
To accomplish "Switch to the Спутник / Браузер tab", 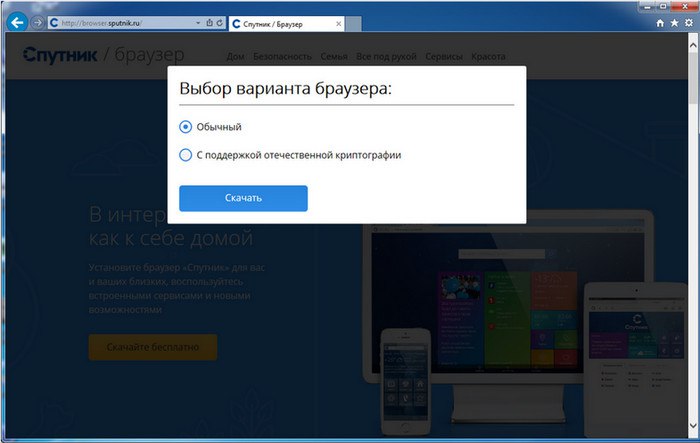I will [x=286, y=24].
